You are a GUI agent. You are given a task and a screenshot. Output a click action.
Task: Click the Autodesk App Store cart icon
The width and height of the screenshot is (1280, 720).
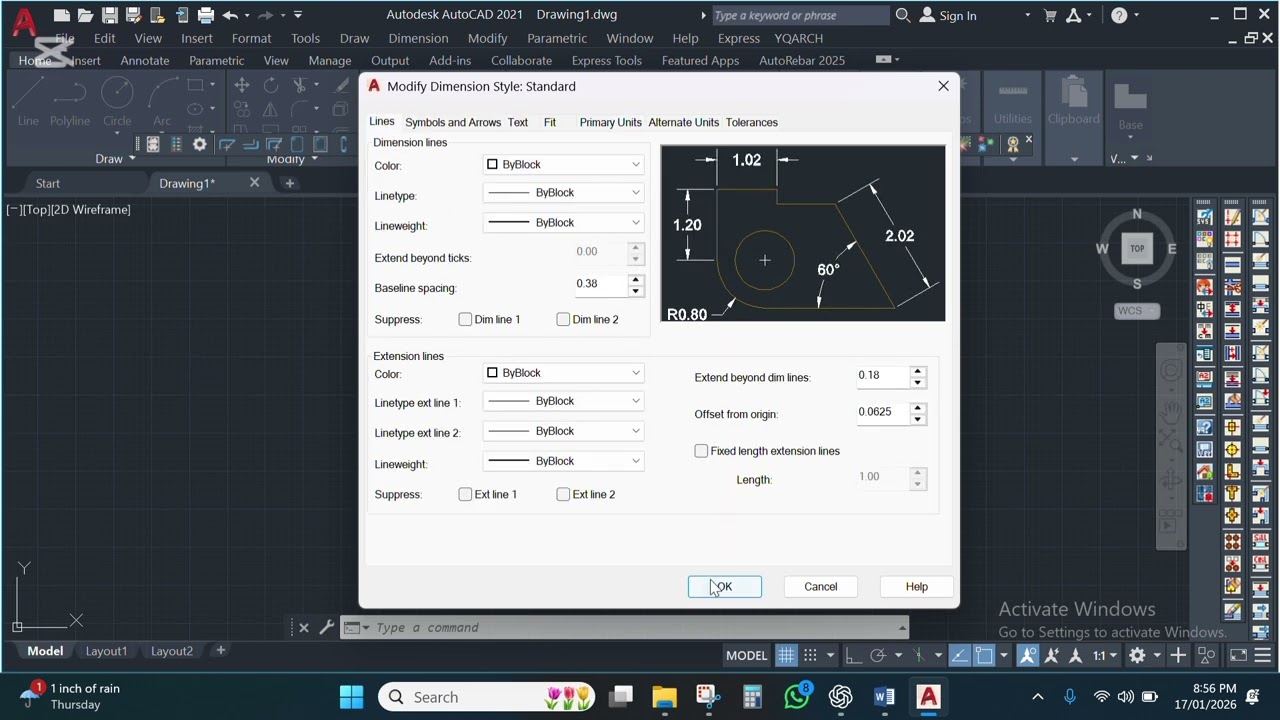point(1050,15)
